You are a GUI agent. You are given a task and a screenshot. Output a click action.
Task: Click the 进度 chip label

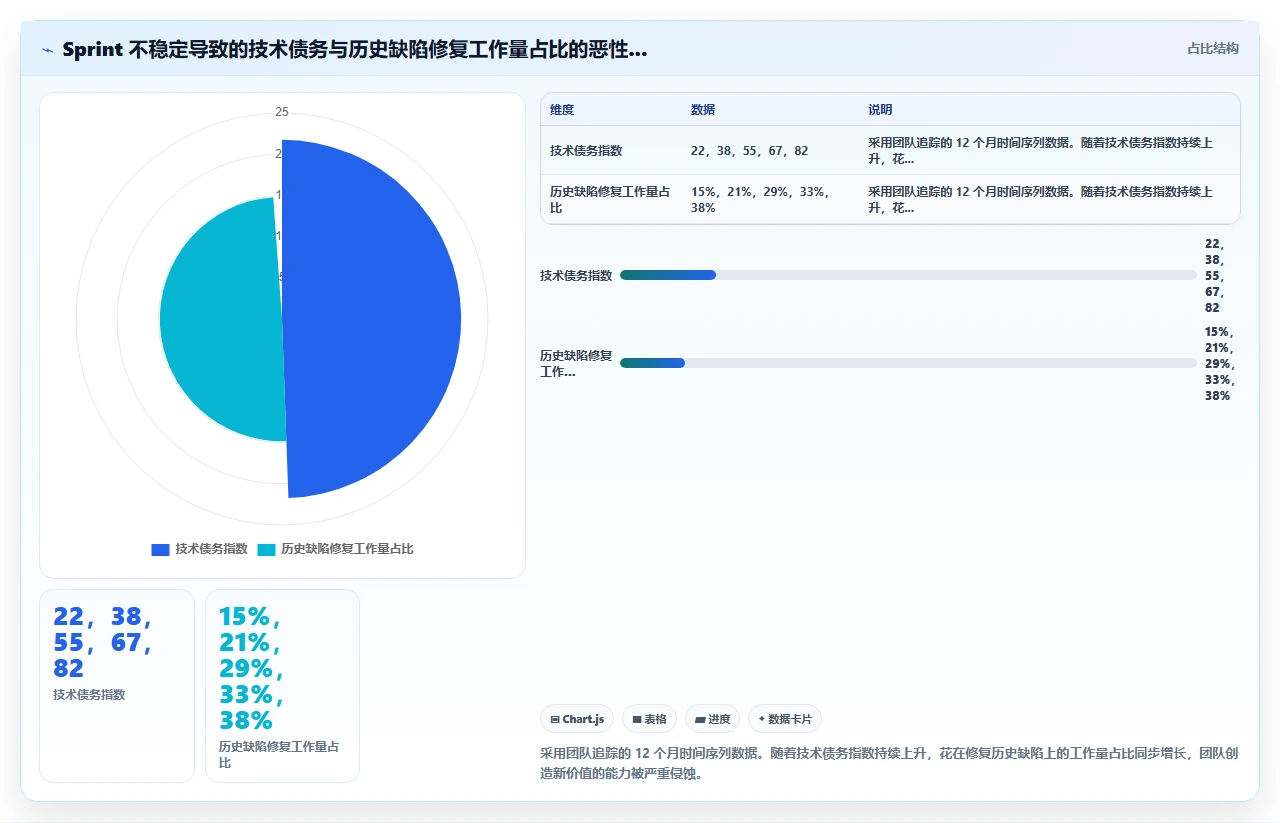tap(719, 719)
